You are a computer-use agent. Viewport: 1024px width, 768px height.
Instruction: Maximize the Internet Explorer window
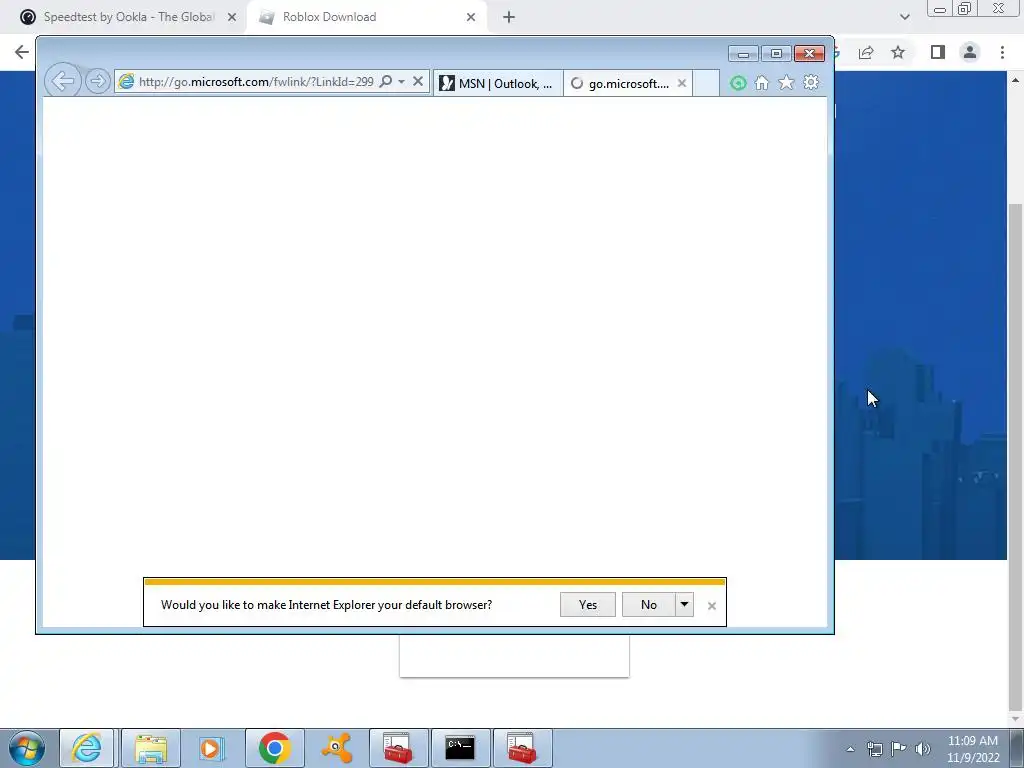pos(776,54)
